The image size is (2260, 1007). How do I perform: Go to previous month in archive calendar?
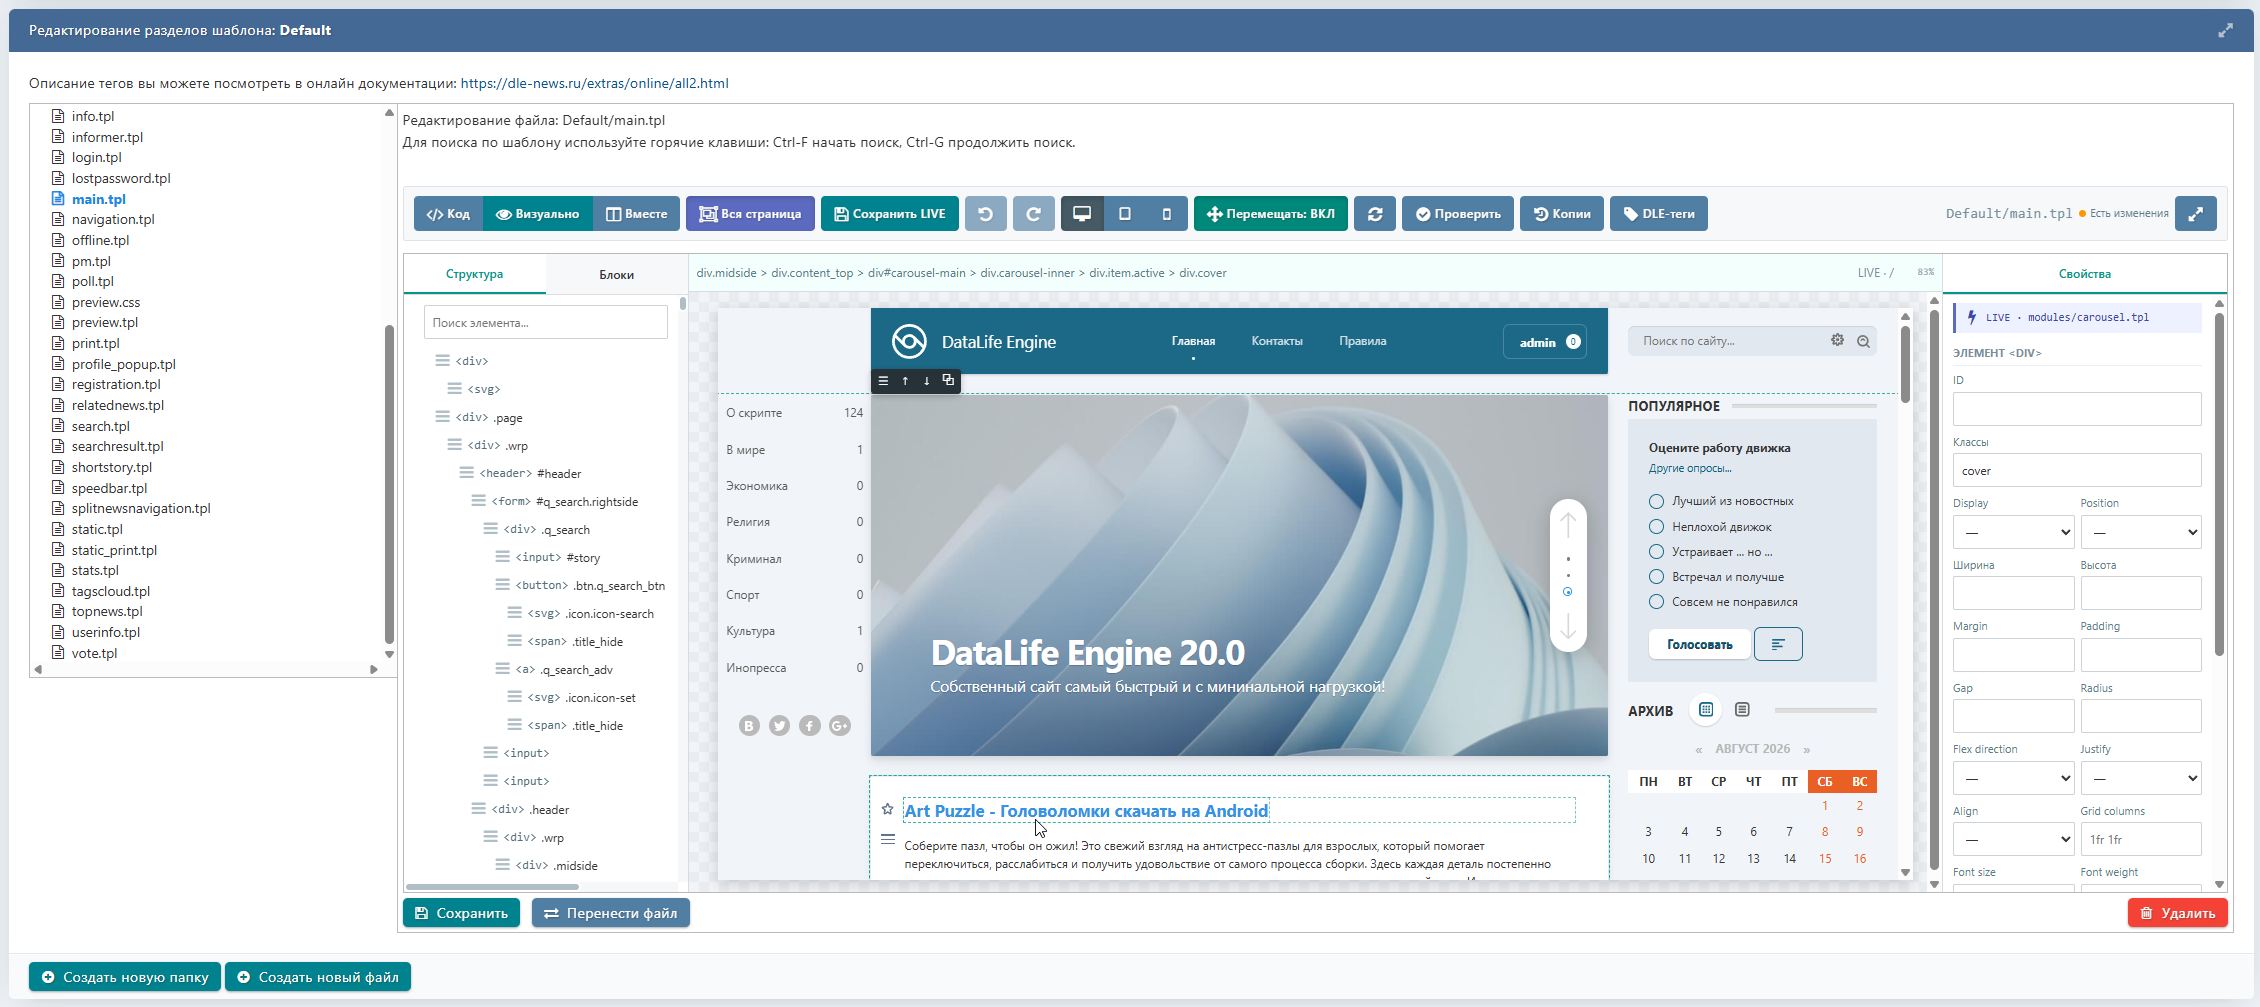[x=1698, y=750]
